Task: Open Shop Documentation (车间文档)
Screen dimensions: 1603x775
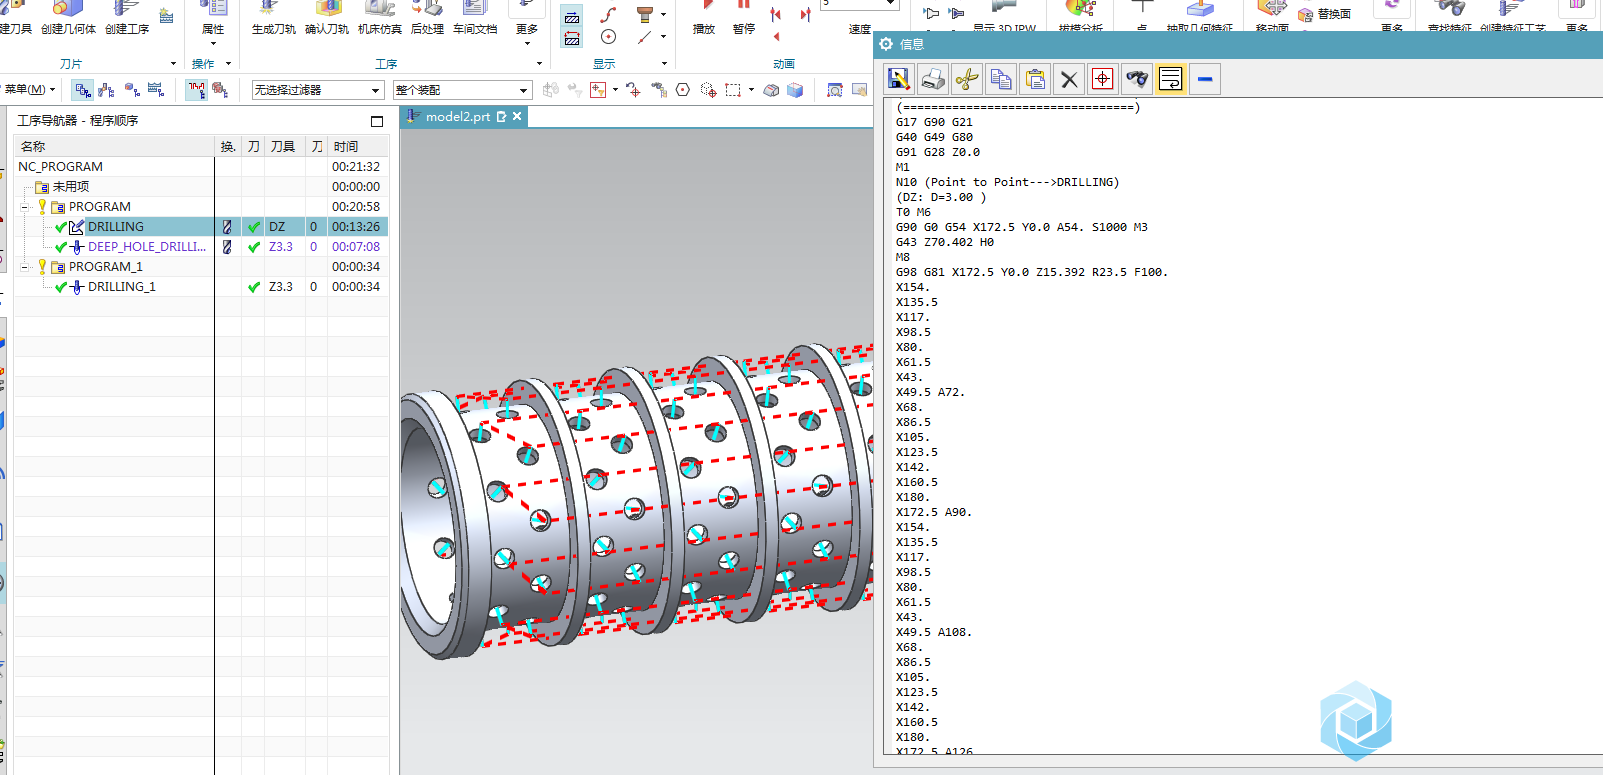Action: pyautogui.click(x=475, y=18)
